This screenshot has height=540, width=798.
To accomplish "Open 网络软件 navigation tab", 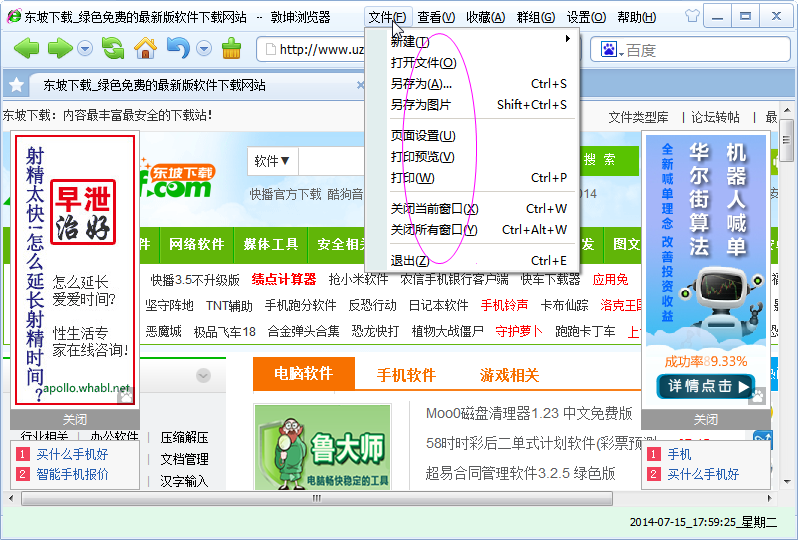I will pyautogui.click(x=196, y=244).
